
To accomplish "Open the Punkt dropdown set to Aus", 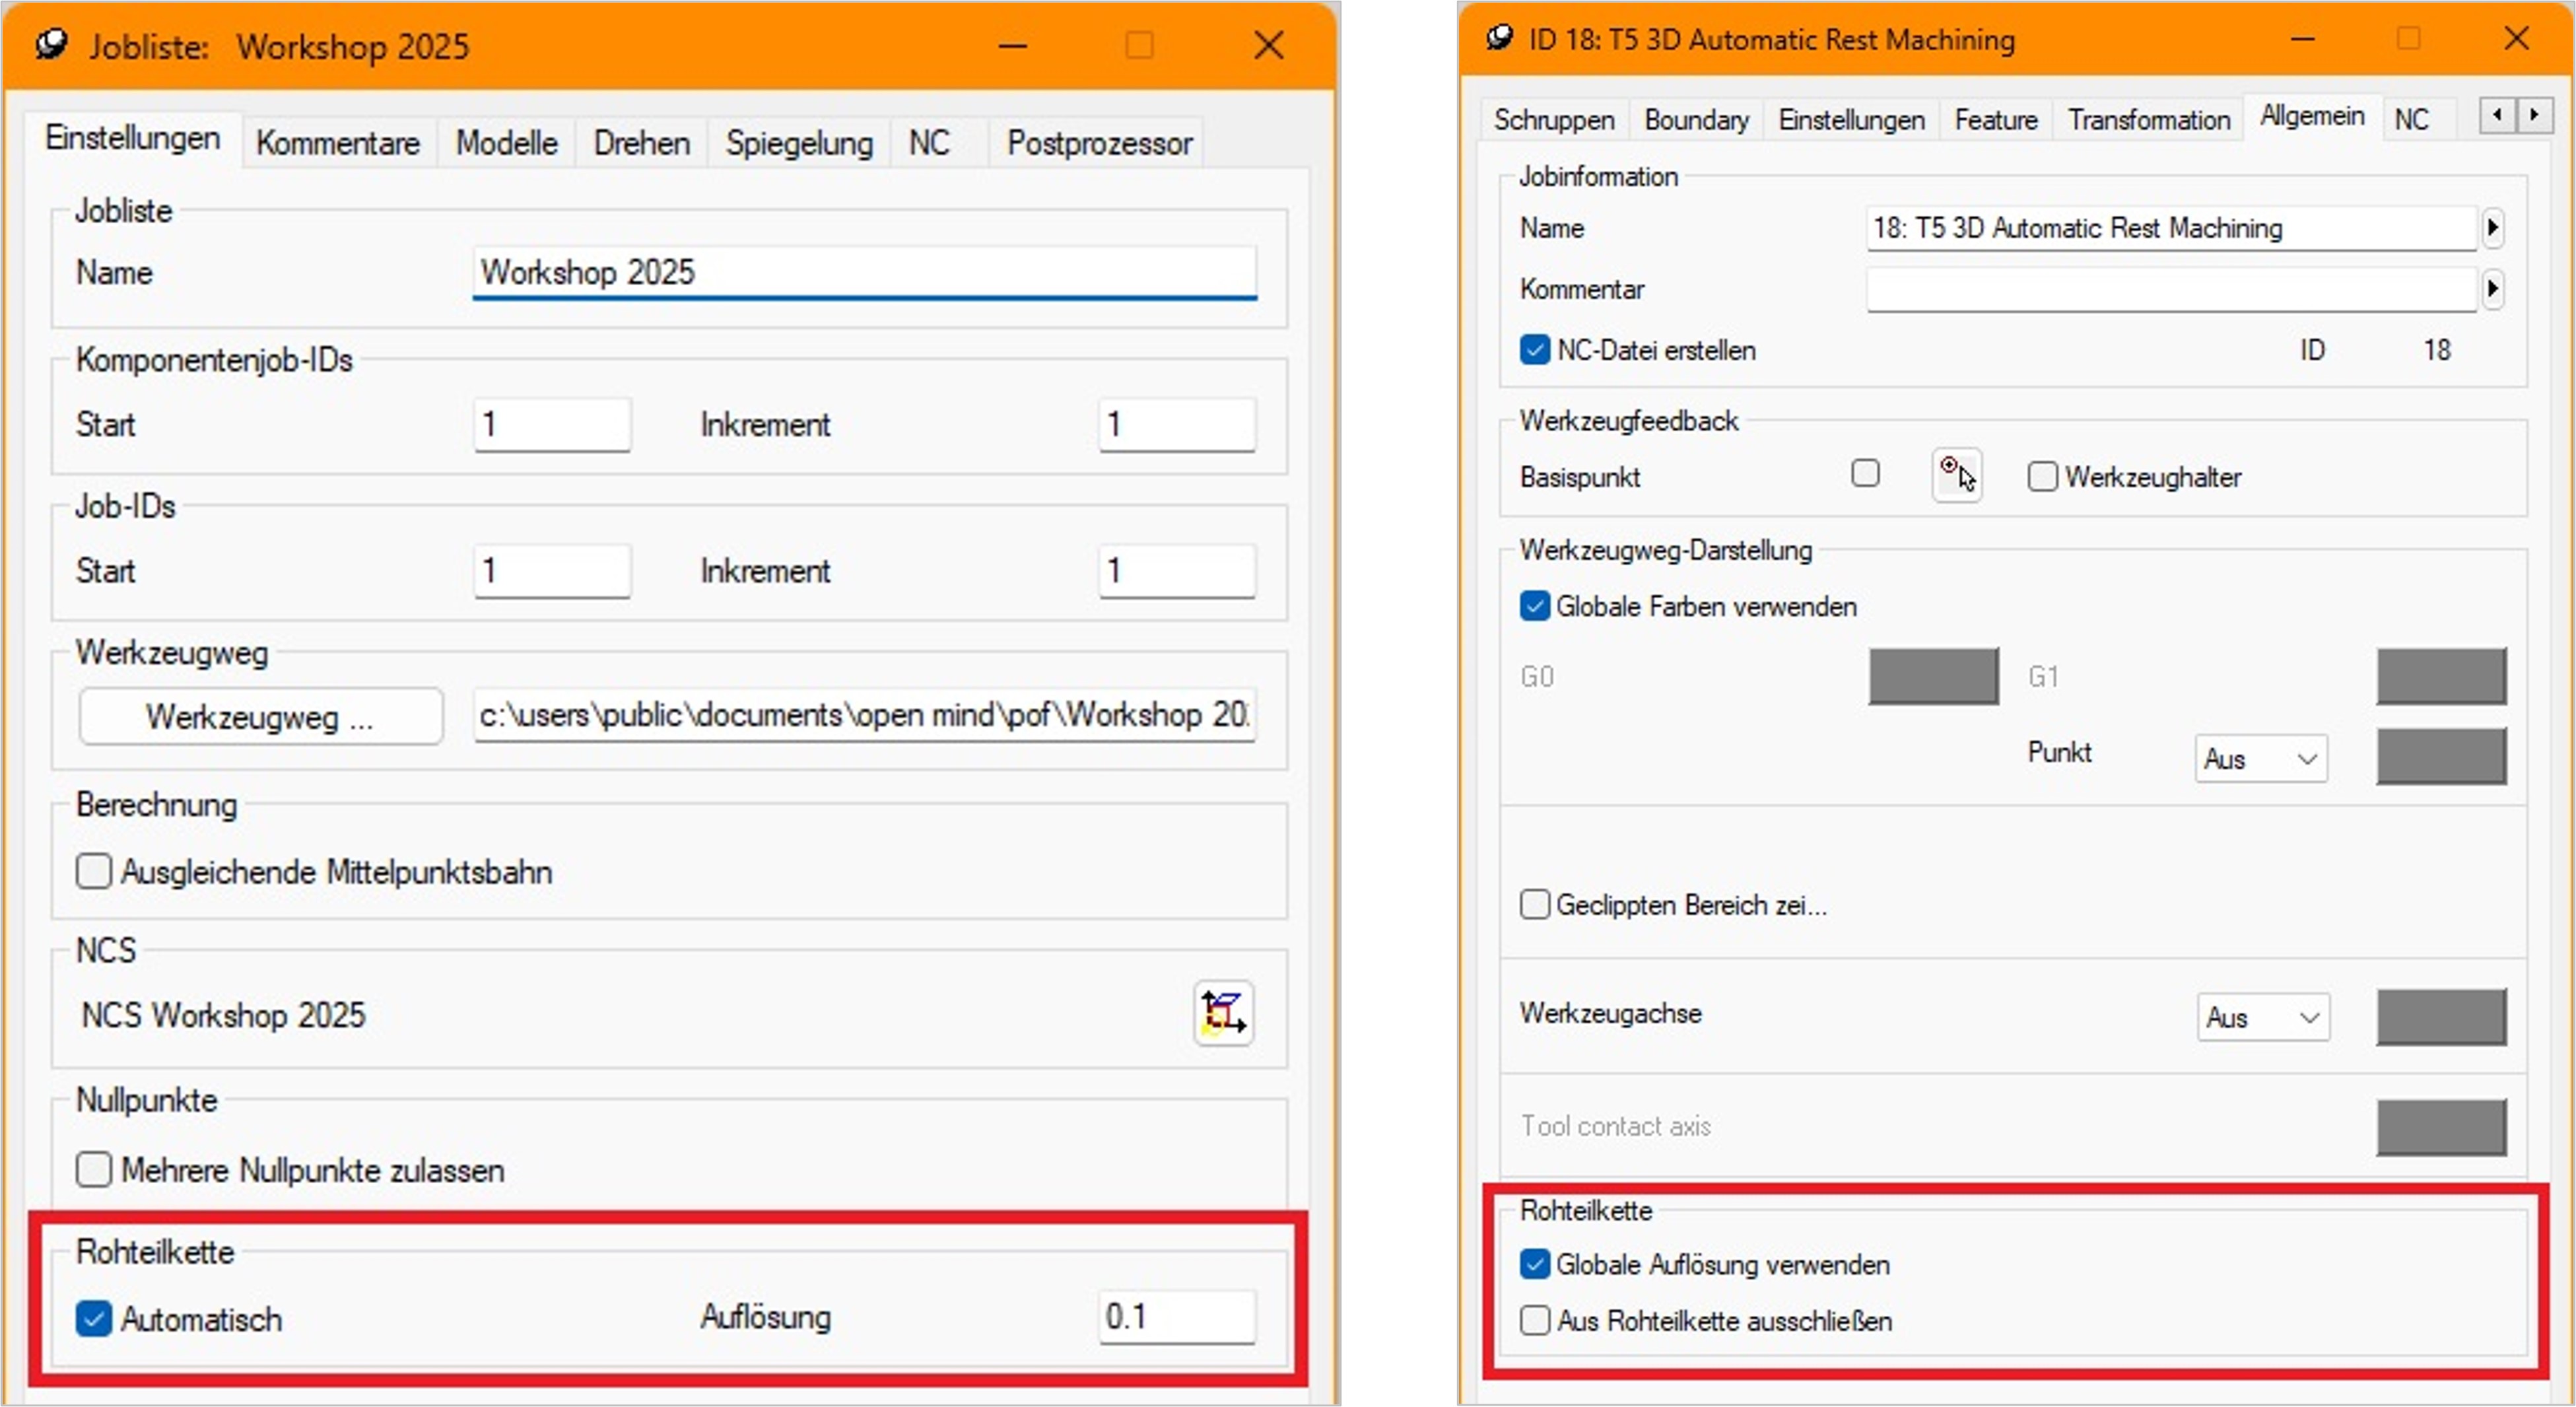I will pos(2261,759).
